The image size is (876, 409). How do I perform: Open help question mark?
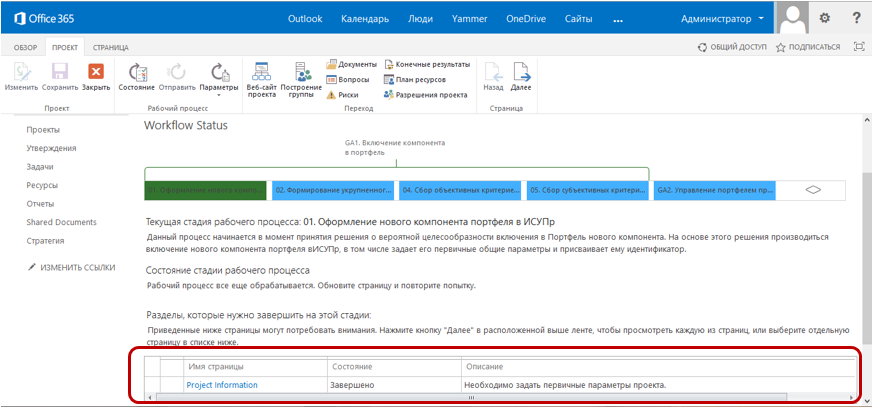(x=856, y=18)
